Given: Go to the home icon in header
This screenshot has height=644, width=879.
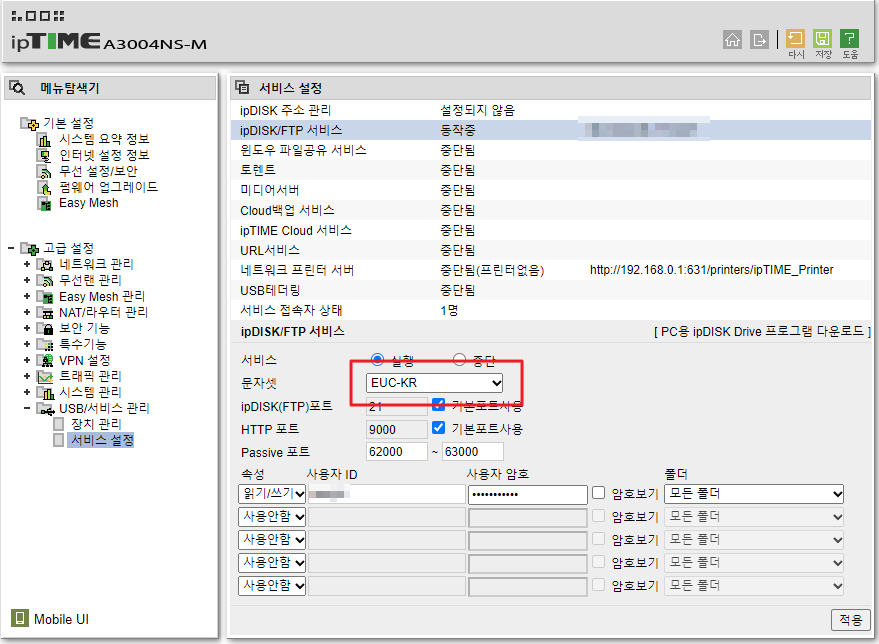Looking at the screenshot, I should [732, 39].
